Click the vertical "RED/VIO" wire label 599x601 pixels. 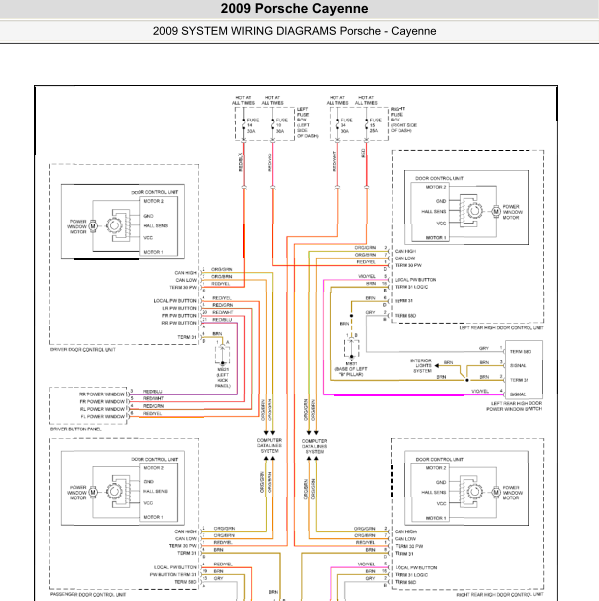coord(269,162)
